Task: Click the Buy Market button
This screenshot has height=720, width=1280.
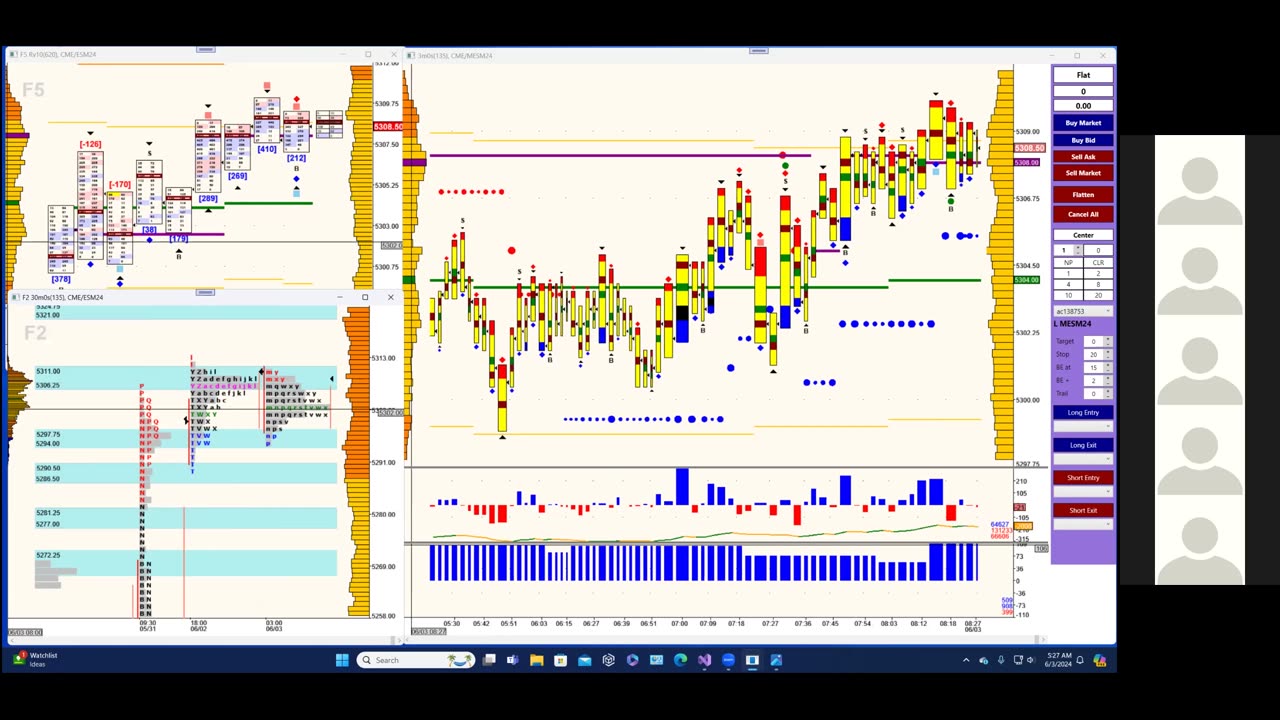Action: 1083,123
